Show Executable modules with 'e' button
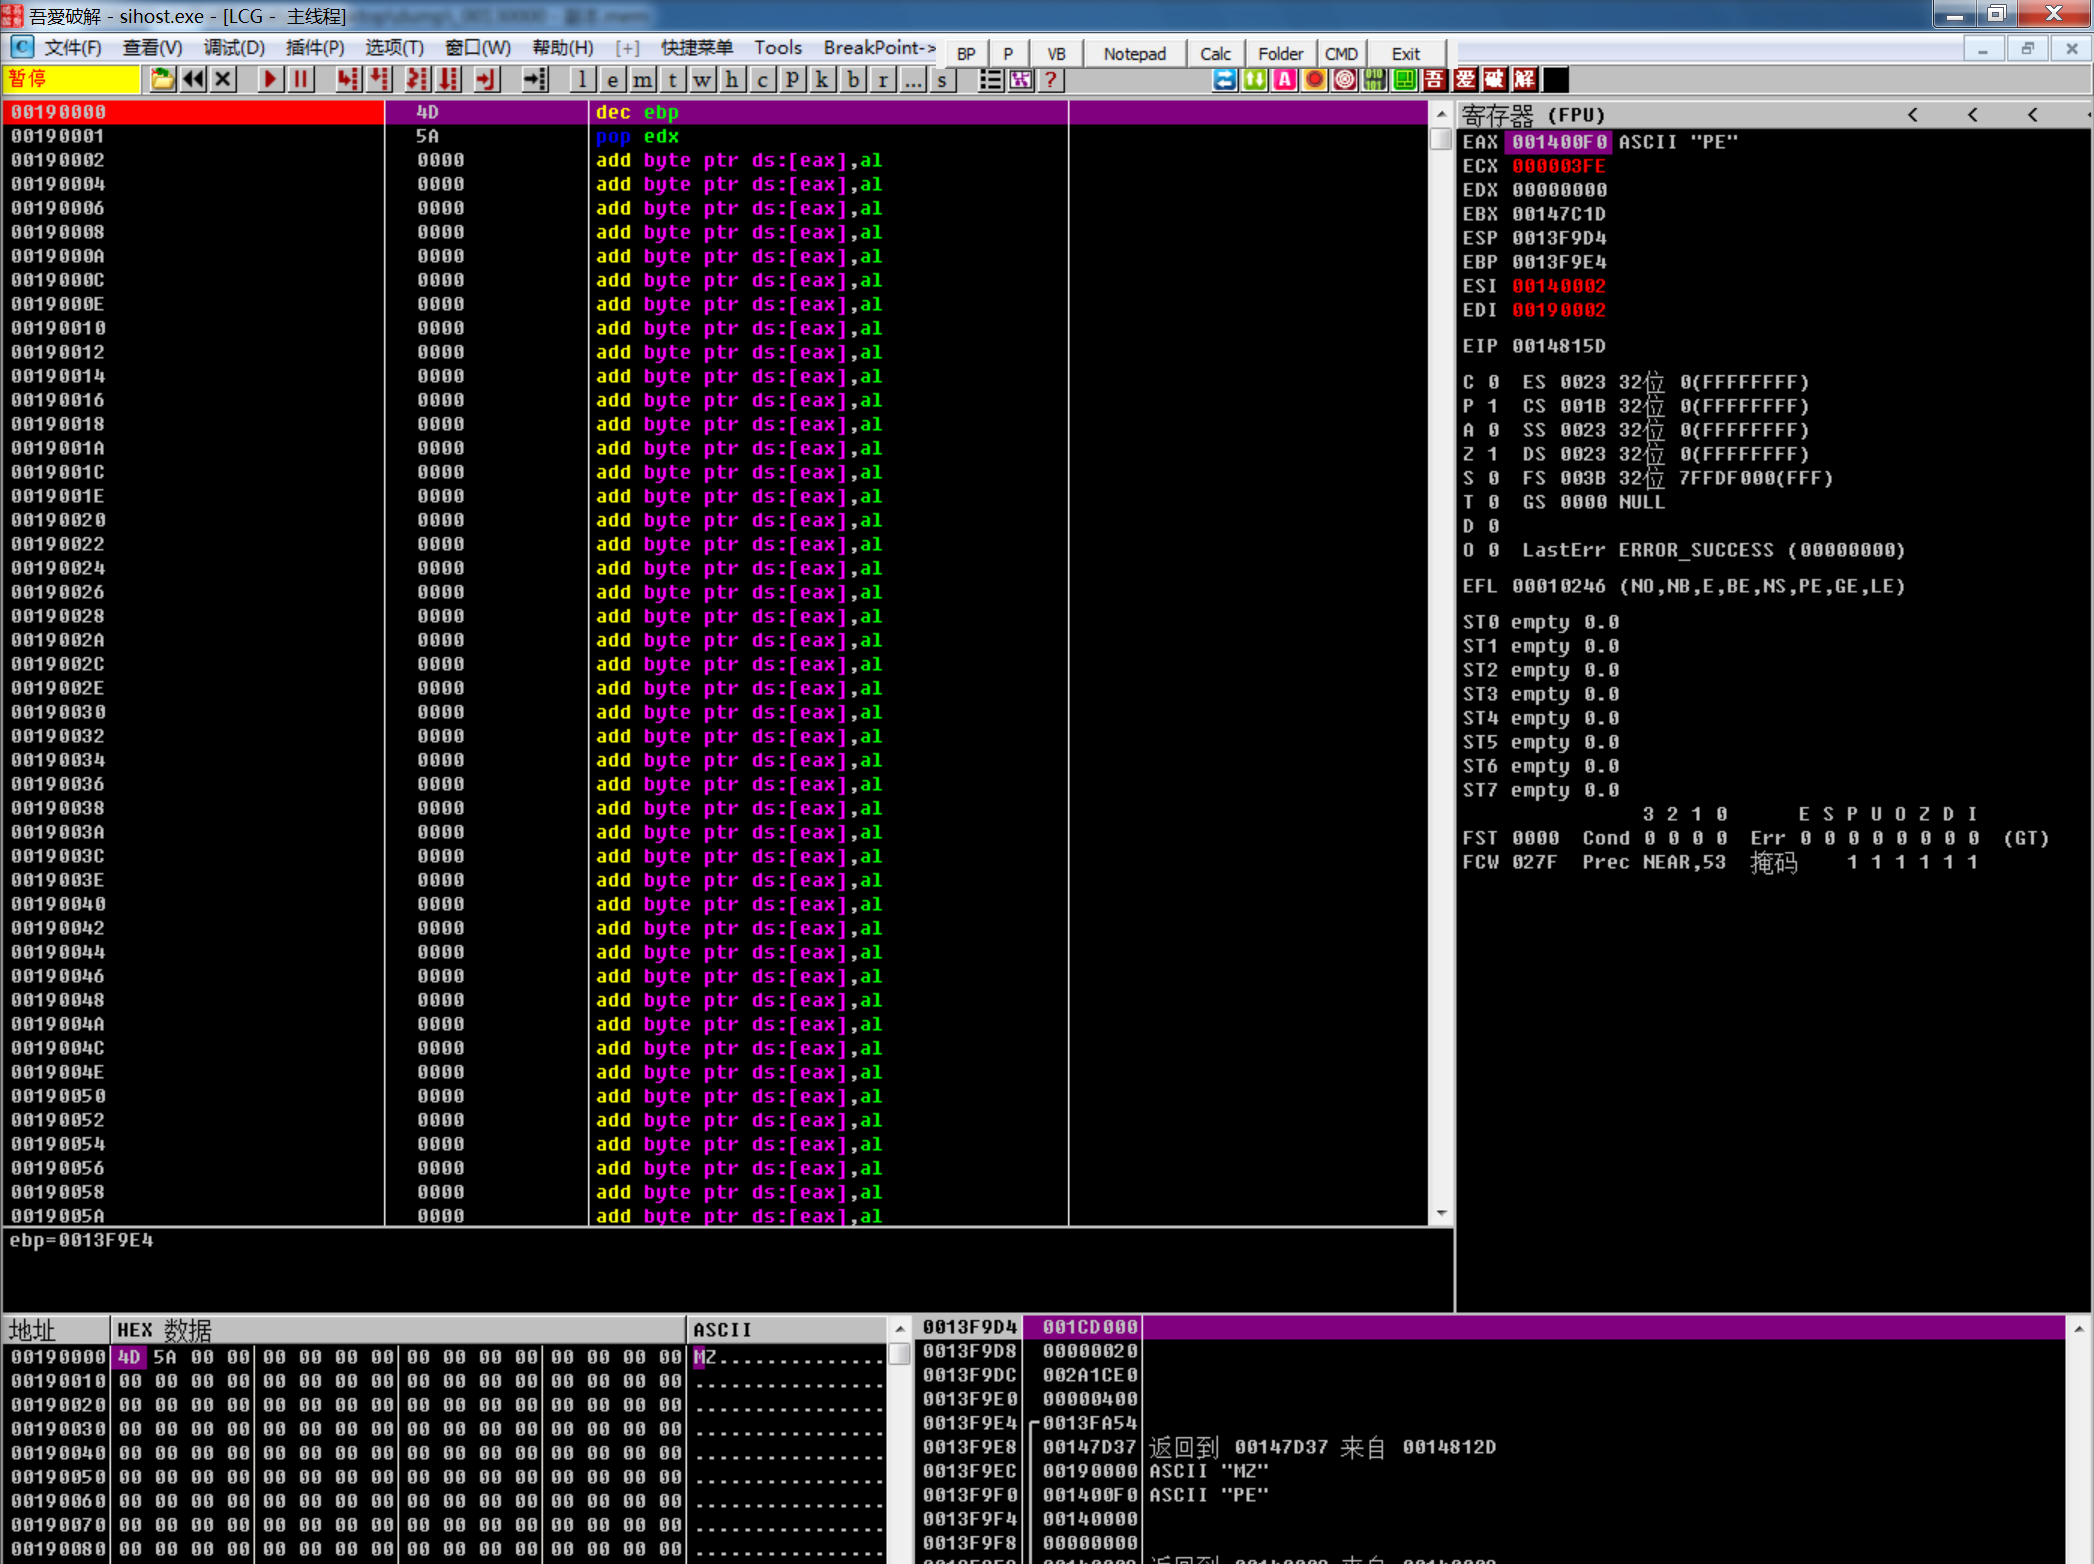 [612, 80]
